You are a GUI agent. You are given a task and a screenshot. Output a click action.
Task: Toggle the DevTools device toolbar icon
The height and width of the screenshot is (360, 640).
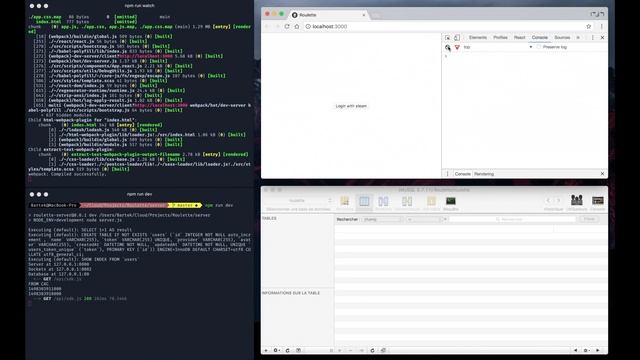tap(457, 38)
